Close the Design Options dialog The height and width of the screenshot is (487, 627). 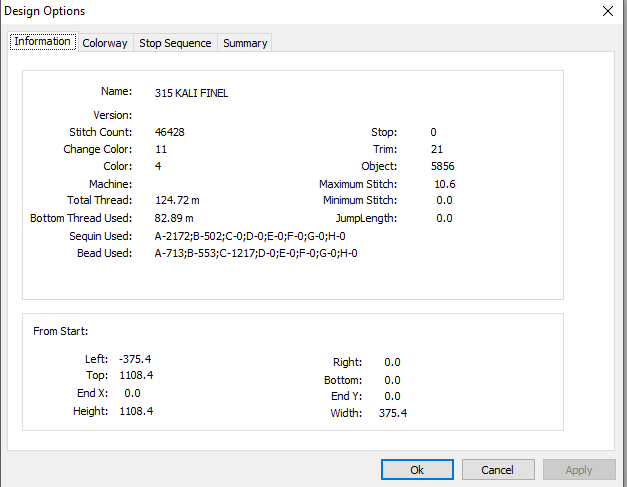point(608,11)
